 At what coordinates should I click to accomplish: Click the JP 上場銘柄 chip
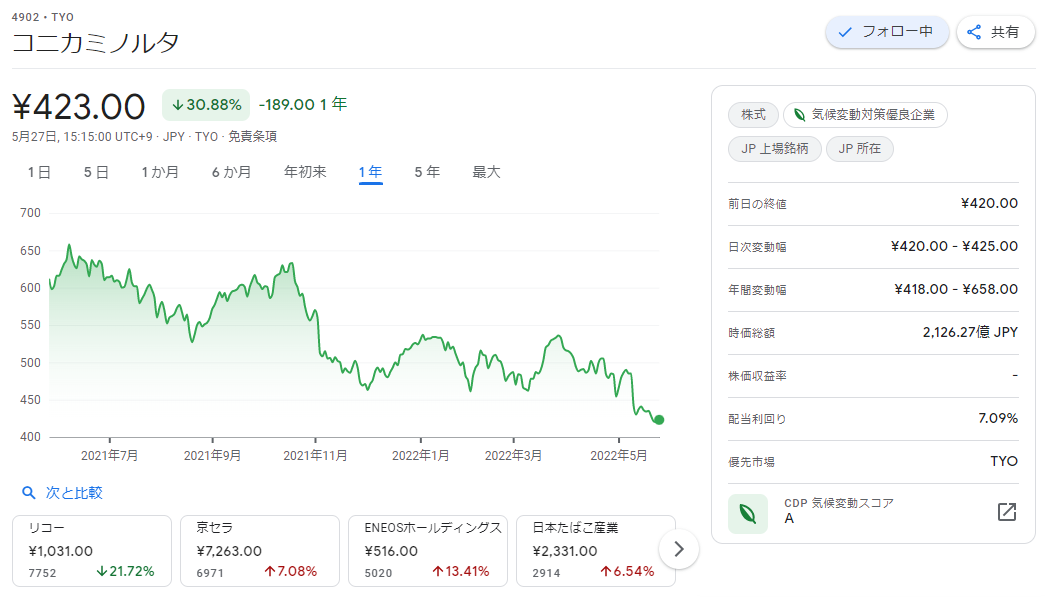[774, 149]
